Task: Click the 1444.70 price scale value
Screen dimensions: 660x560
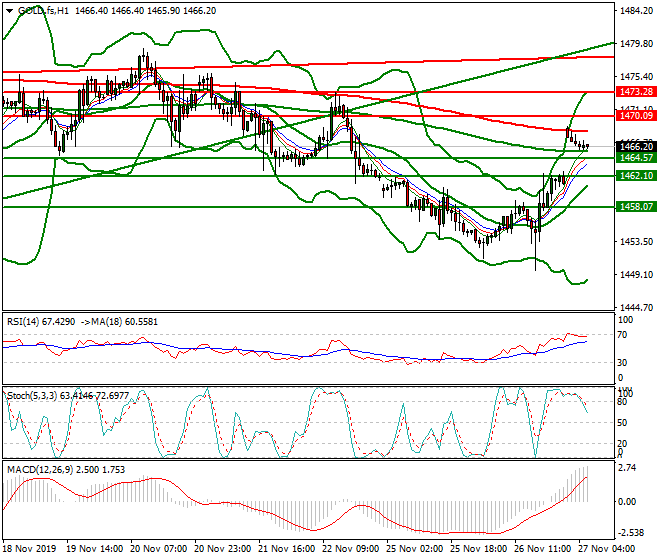Action: (636, 308)
